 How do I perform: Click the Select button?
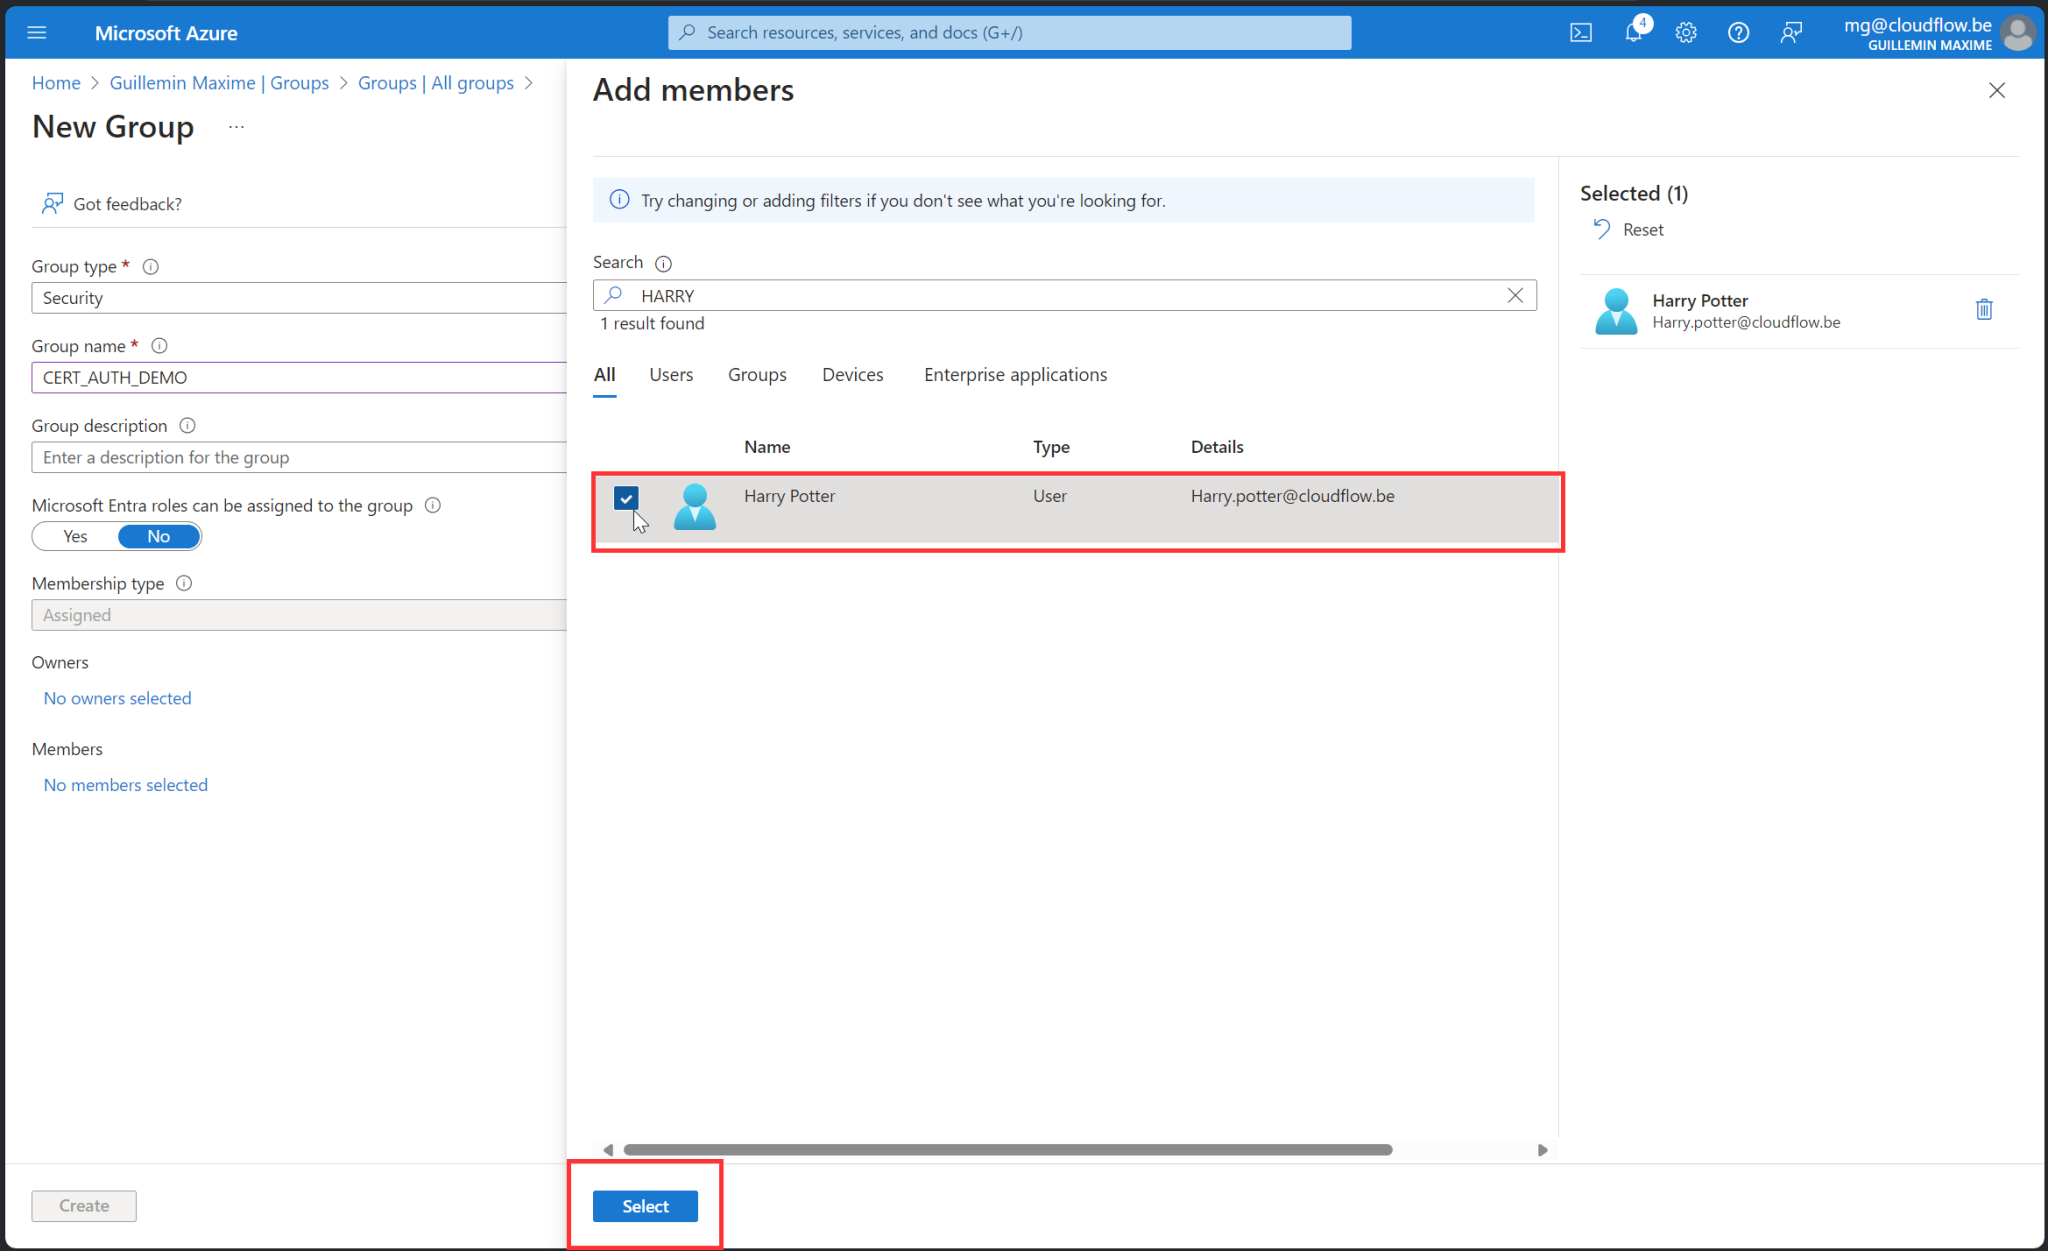[x=644, y=1206]
